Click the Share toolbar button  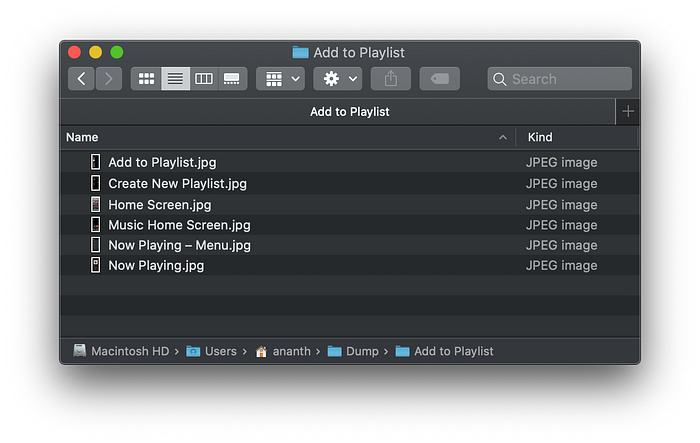point(390,78)
